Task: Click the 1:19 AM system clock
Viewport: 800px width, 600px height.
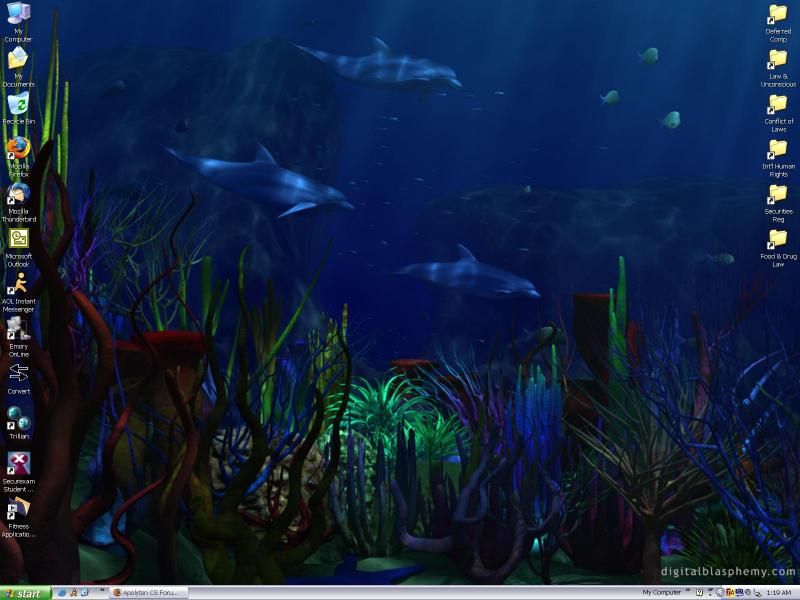Action: click(x=779, y=592)
